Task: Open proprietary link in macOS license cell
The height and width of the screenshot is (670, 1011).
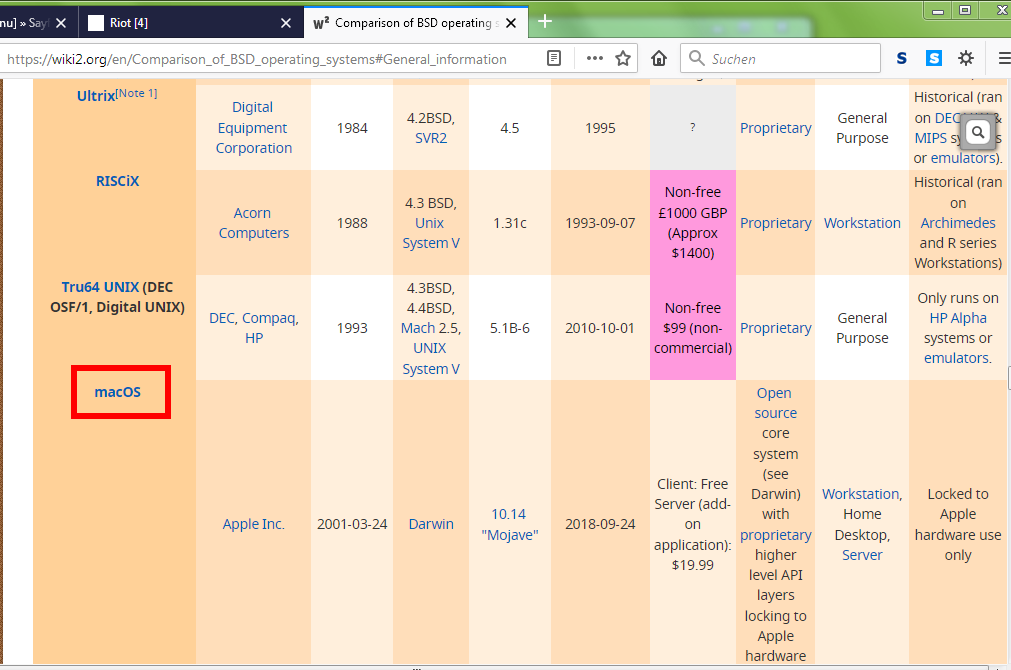Action: tap(776, 535)
